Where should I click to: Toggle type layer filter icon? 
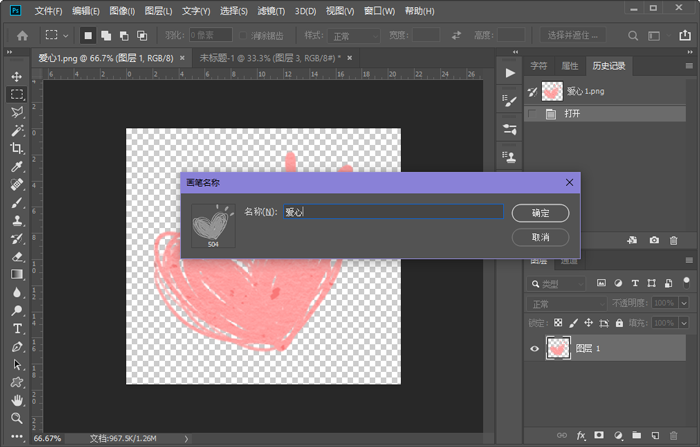pos(635,283)
